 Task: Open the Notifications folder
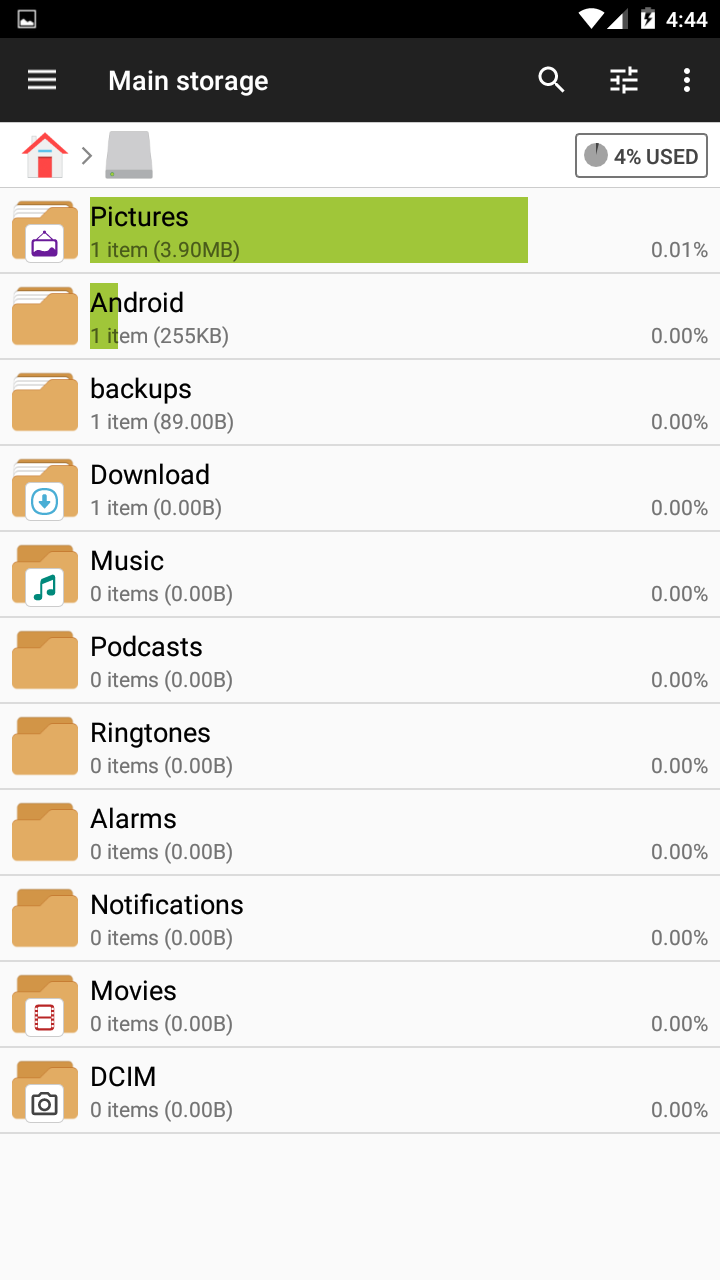click(300, 918)
